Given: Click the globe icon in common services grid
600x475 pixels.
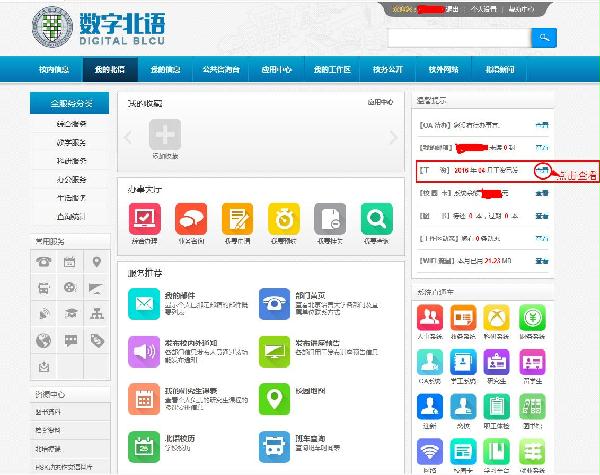Looking at the screenshot, I should coord(43,340).
